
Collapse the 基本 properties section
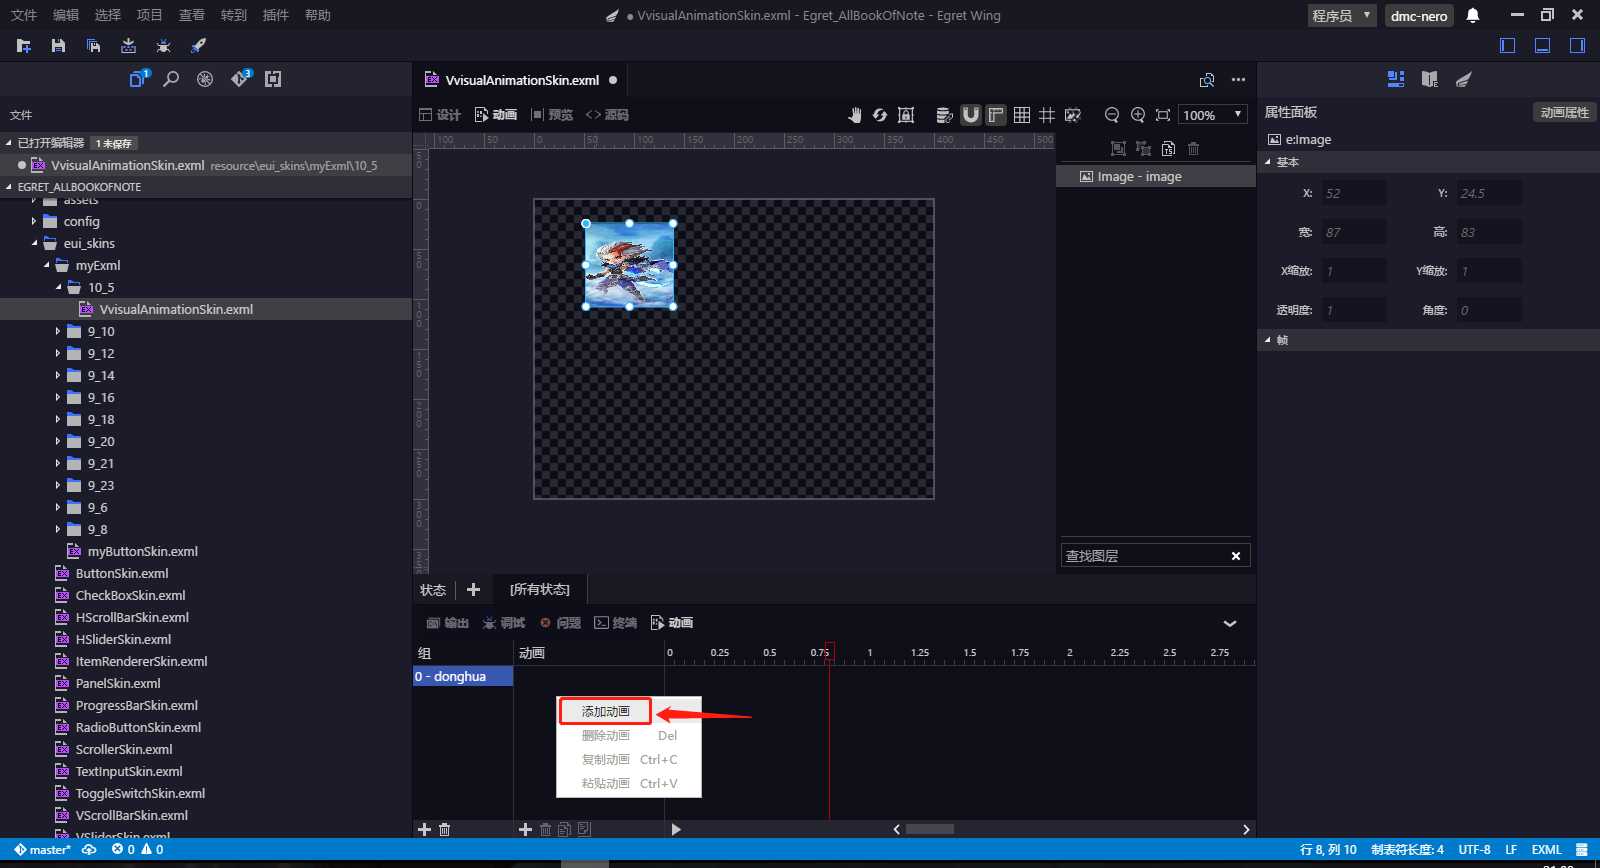tap(1268, 162)
